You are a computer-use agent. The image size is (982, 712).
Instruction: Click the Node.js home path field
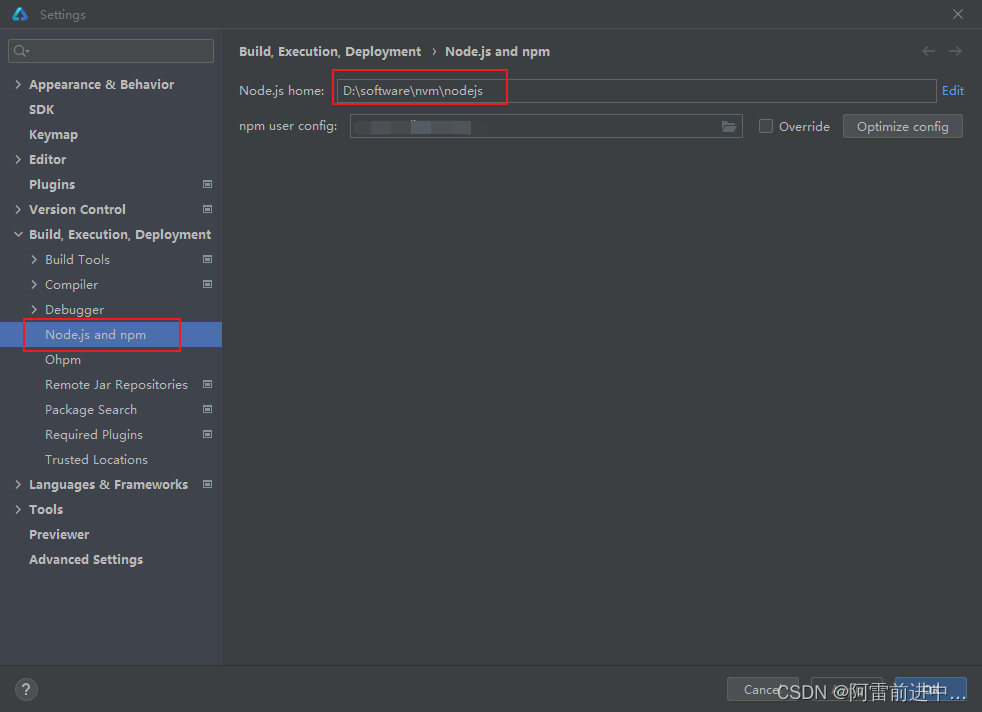(636, 91)
